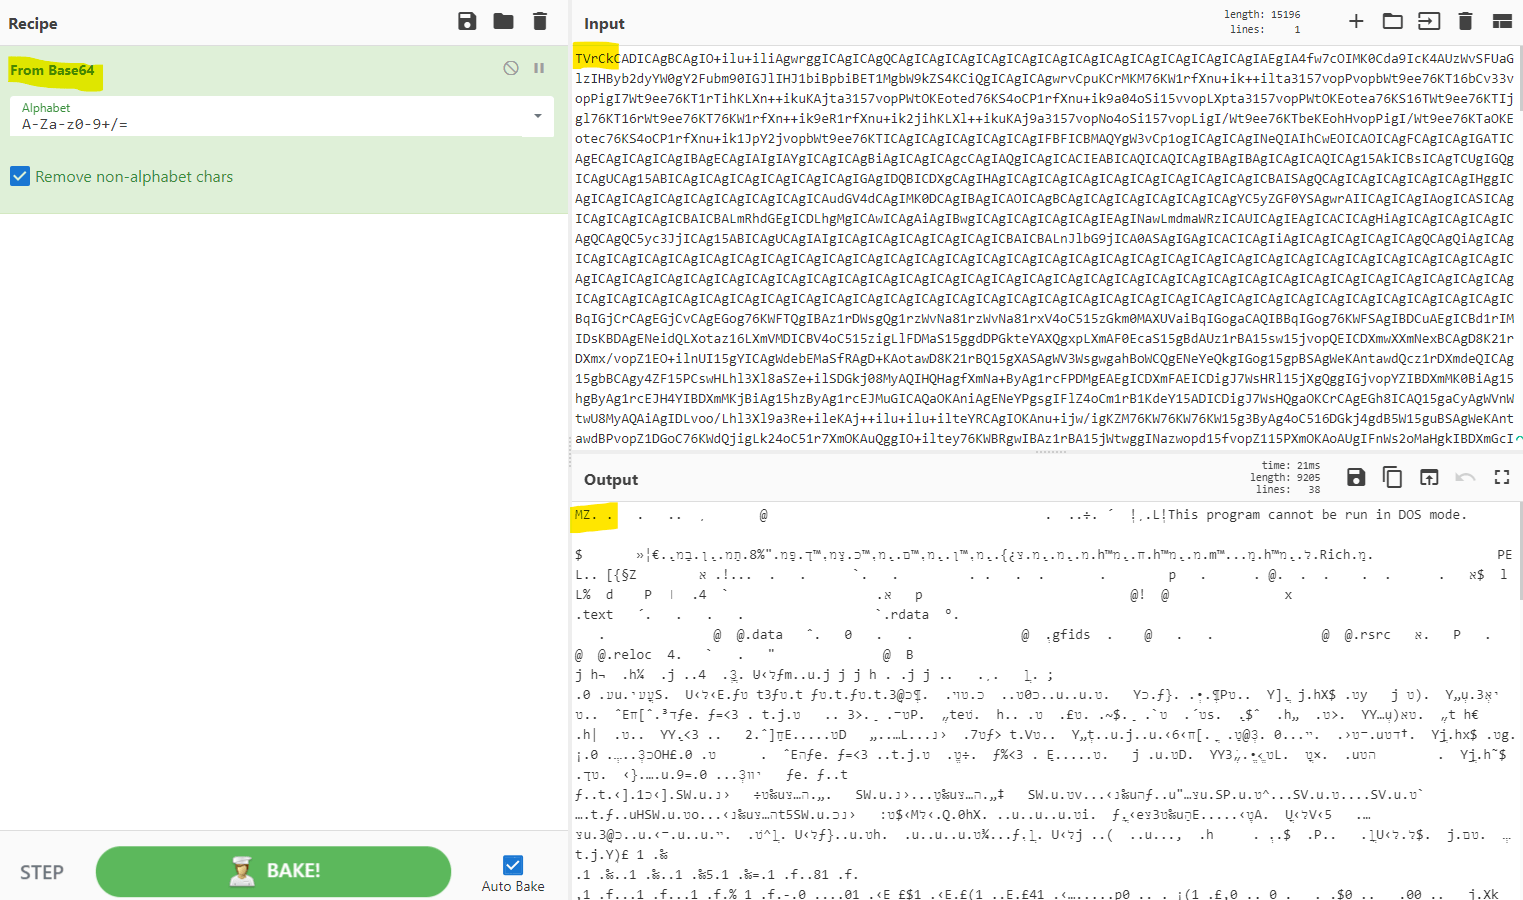Save output to file
Viewport: 1523px width, 900px height.
tap(1356, 477)
